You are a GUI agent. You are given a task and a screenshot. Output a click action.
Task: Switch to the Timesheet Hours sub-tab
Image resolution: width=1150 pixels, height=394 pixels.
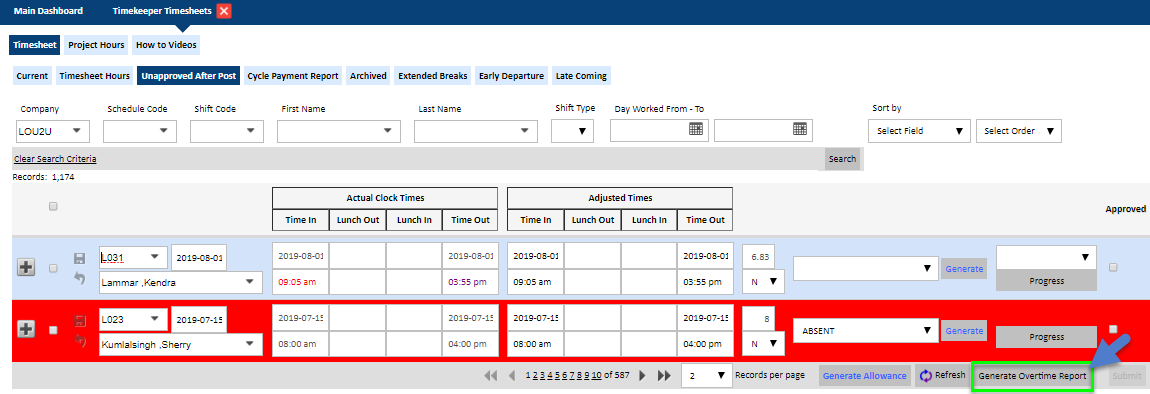point(95,76)
